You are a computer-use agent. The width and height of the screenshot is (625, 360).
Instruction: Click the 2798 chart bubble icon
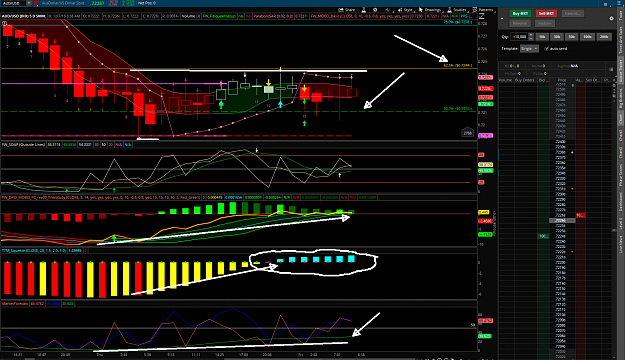[x=468, y=133]
